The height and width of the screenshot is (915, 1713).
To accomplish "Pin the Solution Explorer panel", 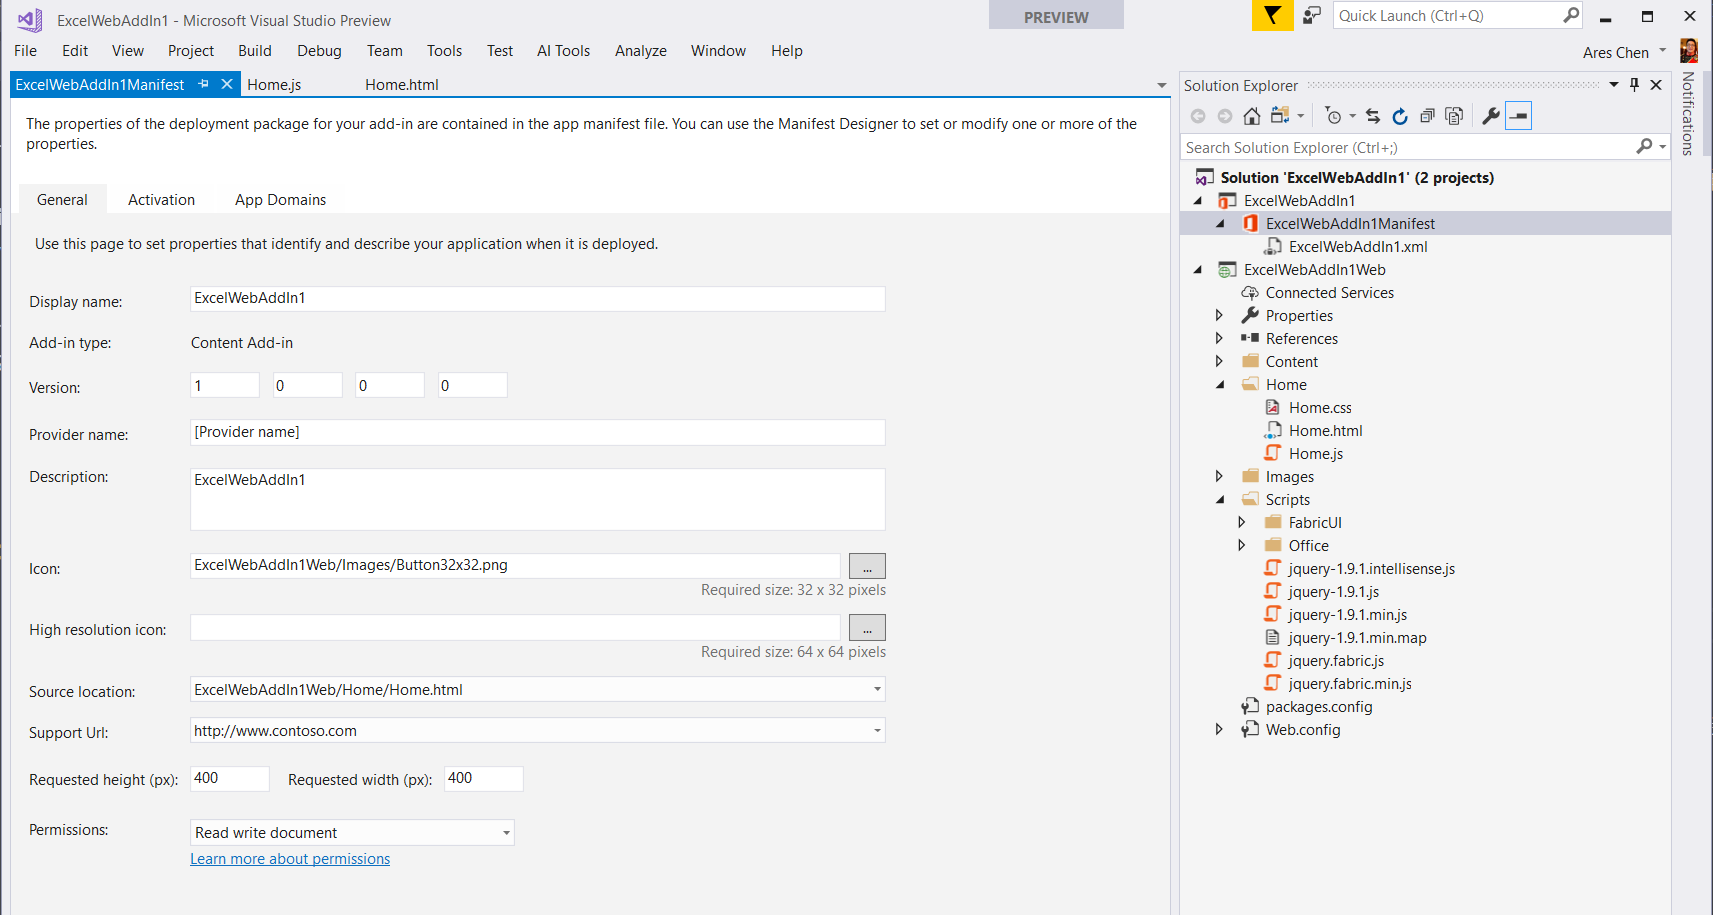I will tap(1634, 85).
